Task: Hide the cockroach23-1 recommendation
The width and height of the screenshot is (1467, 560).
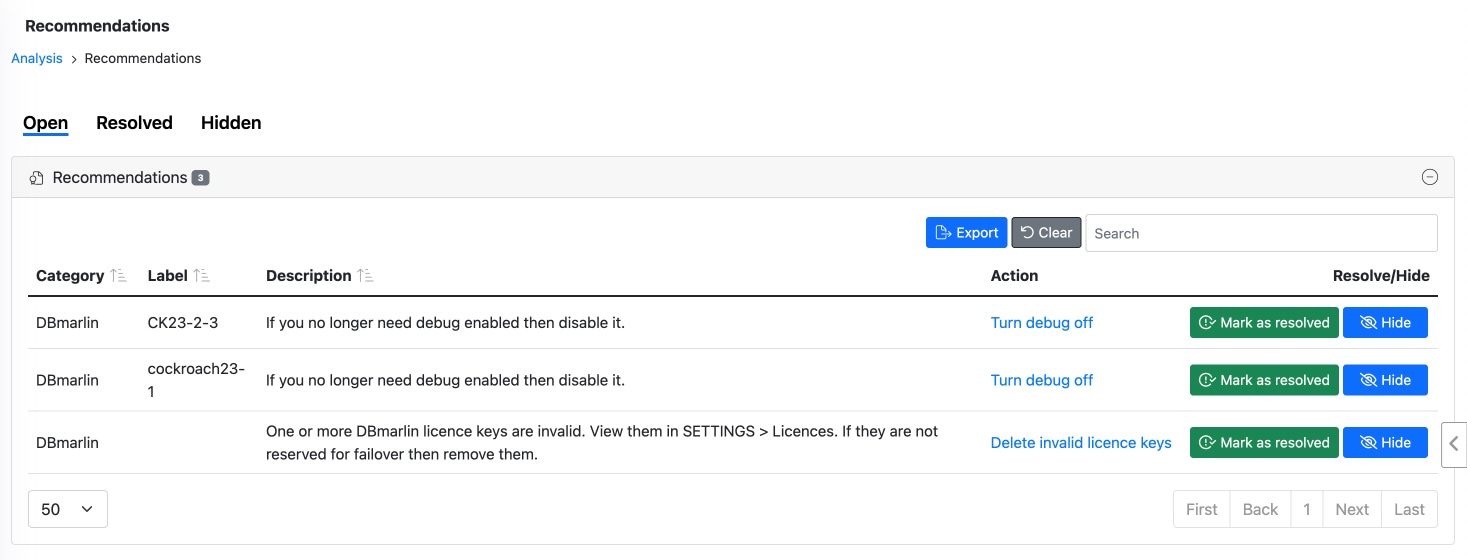Action: [x=1385, y=380]
